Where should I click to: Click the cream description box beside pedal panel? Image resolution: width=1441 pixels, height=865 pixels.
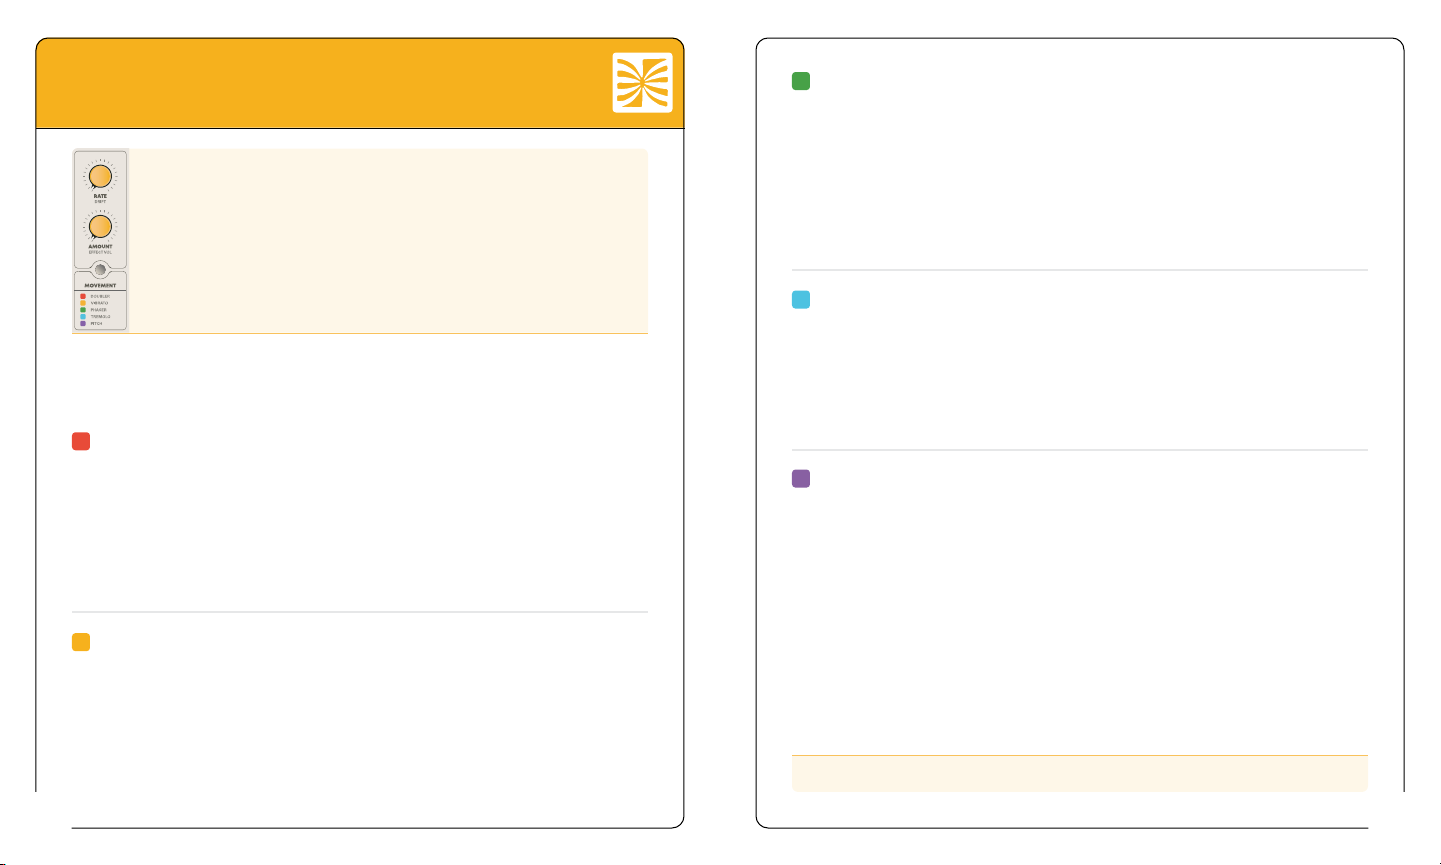click(389, 241)
